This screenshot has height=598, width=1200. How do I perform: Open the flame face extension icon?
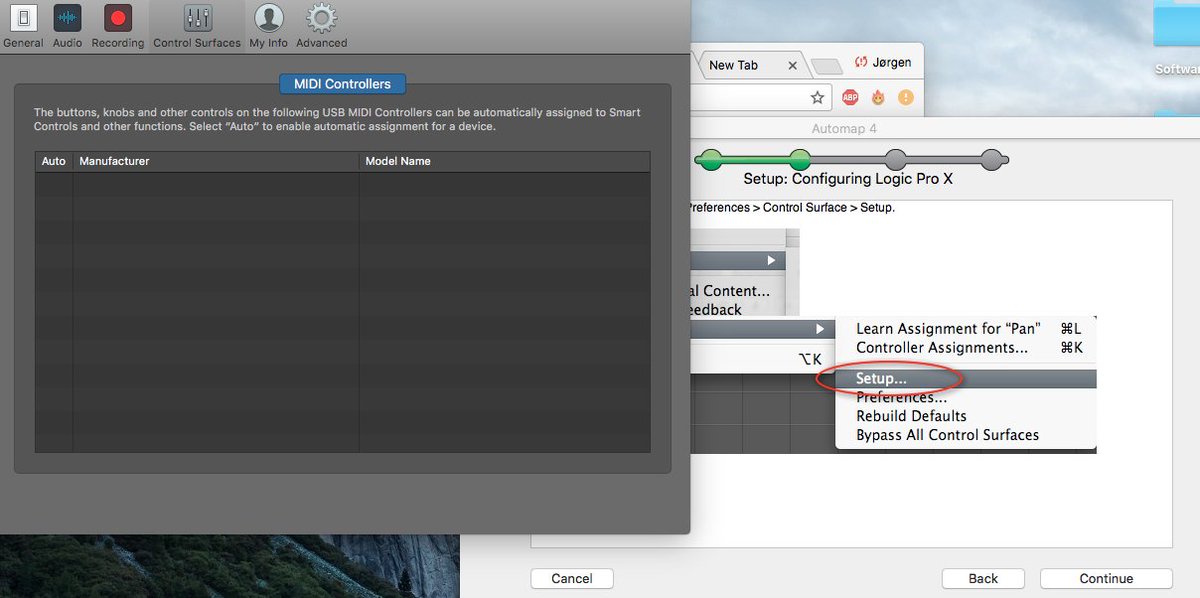point(878,97)
